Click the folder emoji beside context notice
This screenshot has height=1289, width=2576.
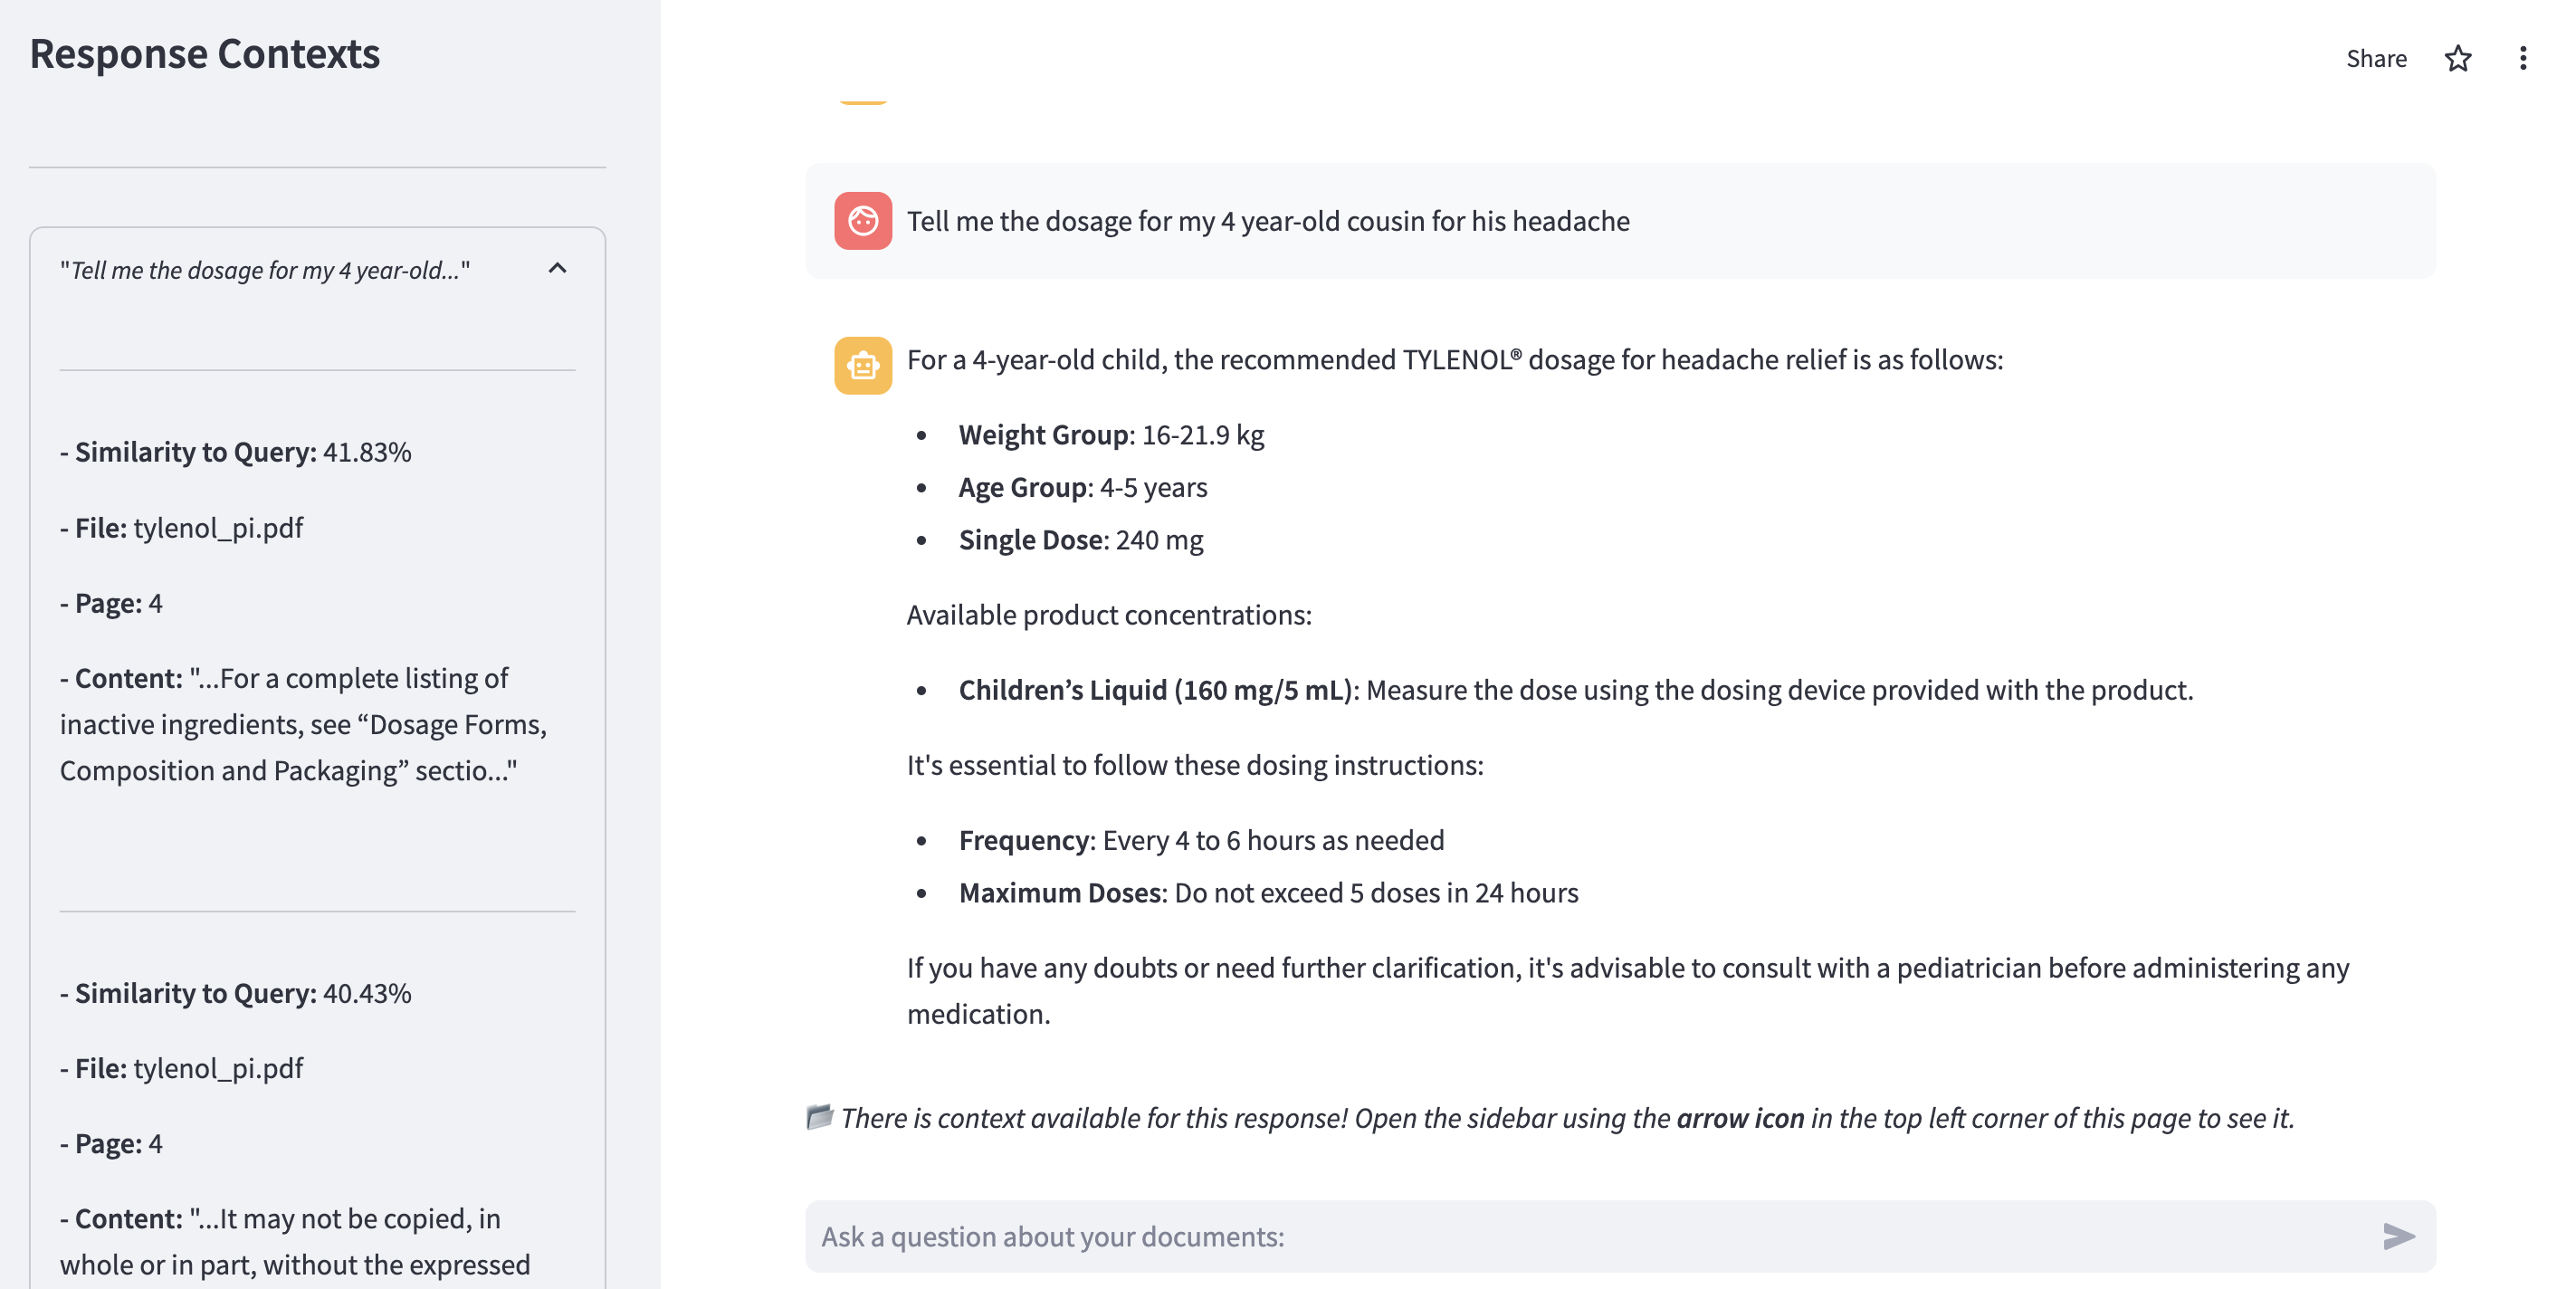(819, 1116)
